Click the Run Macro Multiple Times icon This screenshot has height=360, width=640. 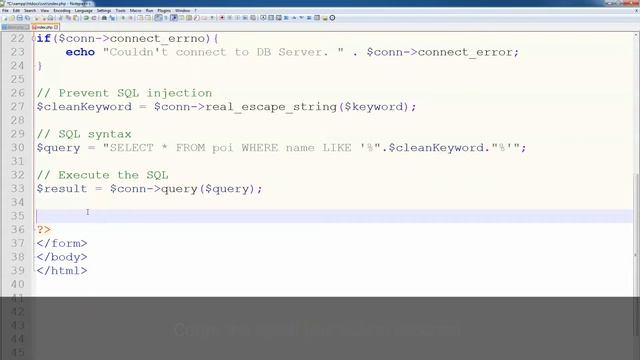(x=245, y=18)
